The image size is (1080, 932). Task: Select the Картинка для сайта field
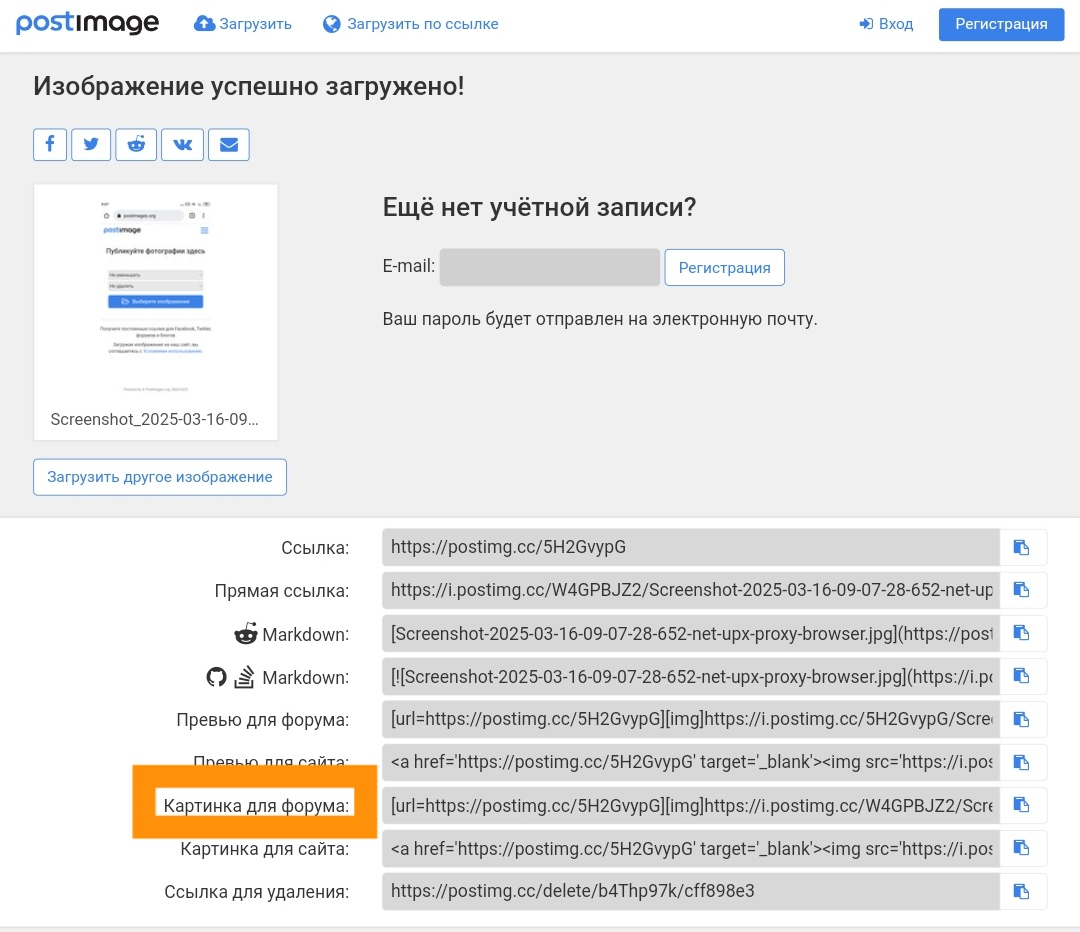point(691,848)
